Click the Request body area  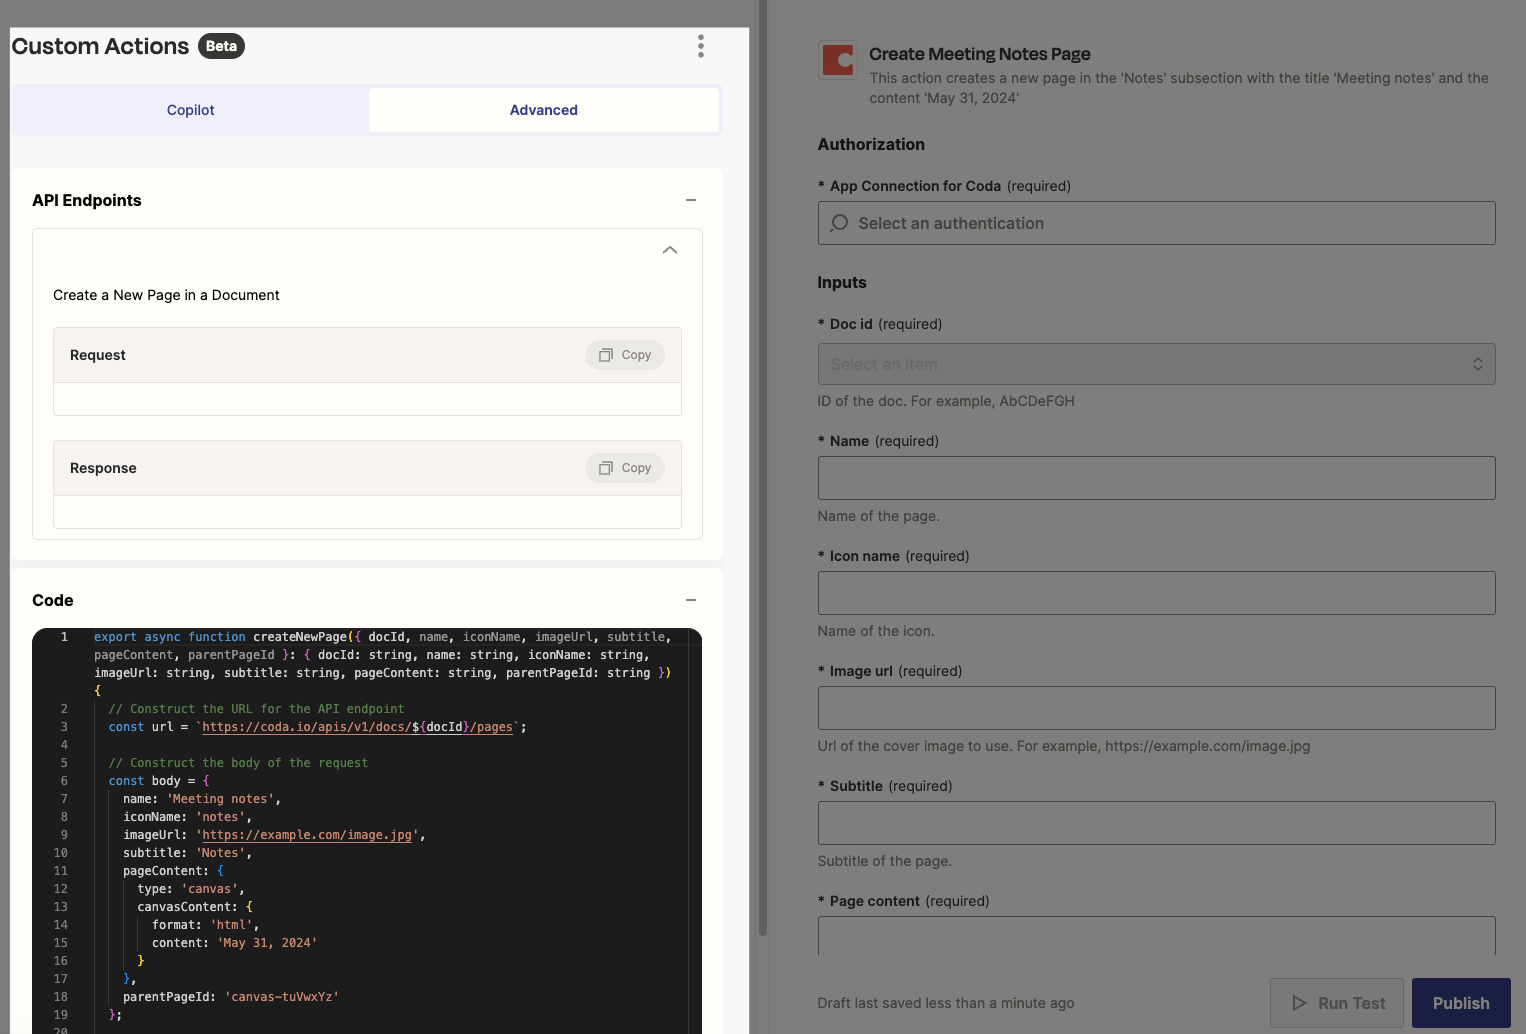(367, 399)
